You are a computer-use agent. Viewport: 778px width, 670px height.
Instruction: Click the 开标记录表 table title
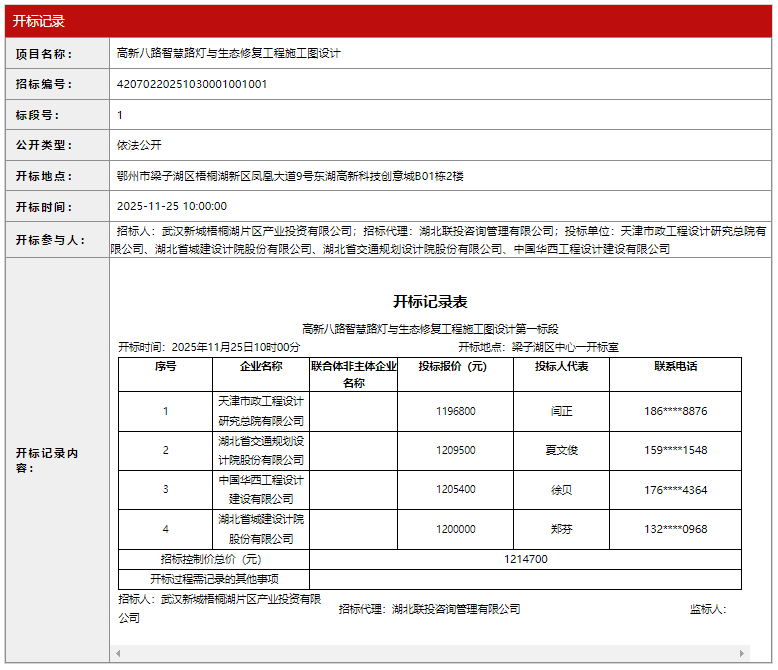click(x=429, y=302)
